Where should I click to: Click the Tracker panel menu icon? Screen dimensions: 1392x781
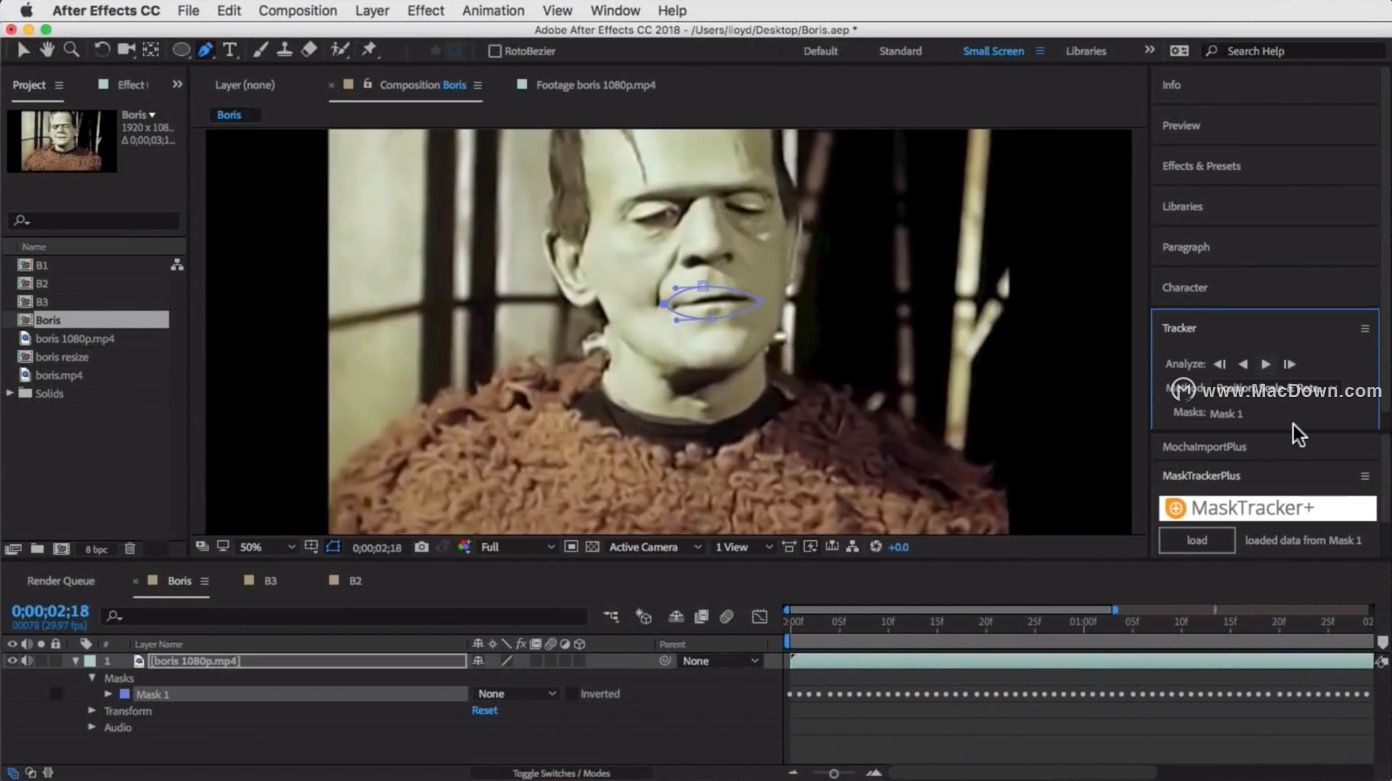tap(1365, 329)
